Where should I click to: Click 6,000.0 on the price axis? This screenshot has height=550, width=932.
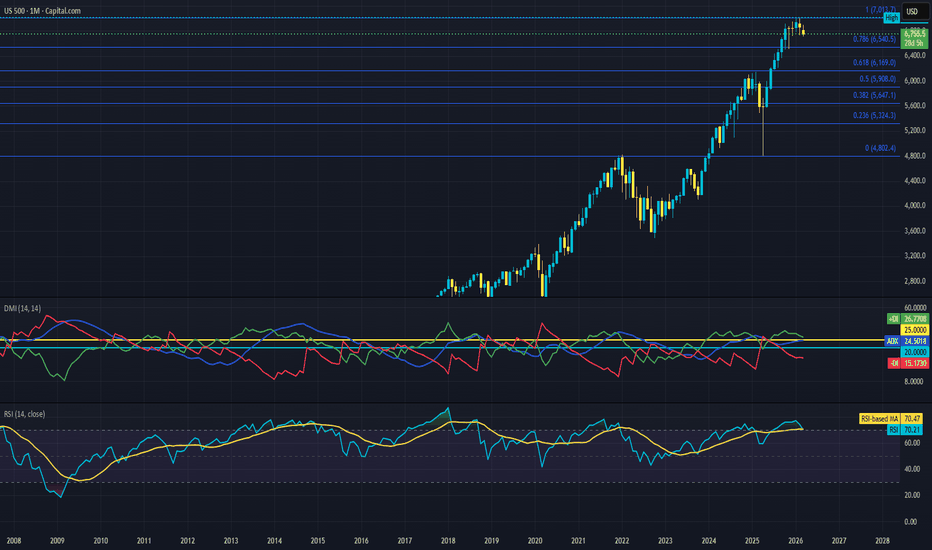[x=915, y=81]
